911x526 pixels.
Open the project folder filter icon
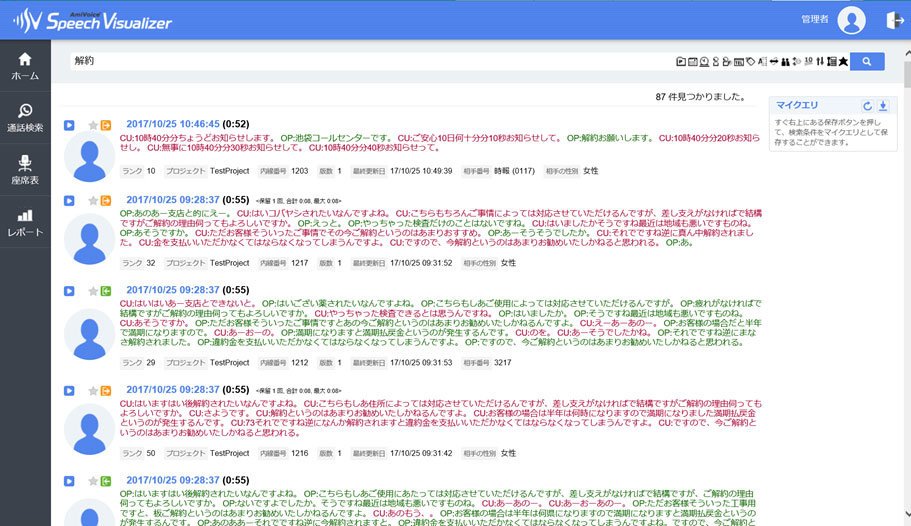(681, 61)
